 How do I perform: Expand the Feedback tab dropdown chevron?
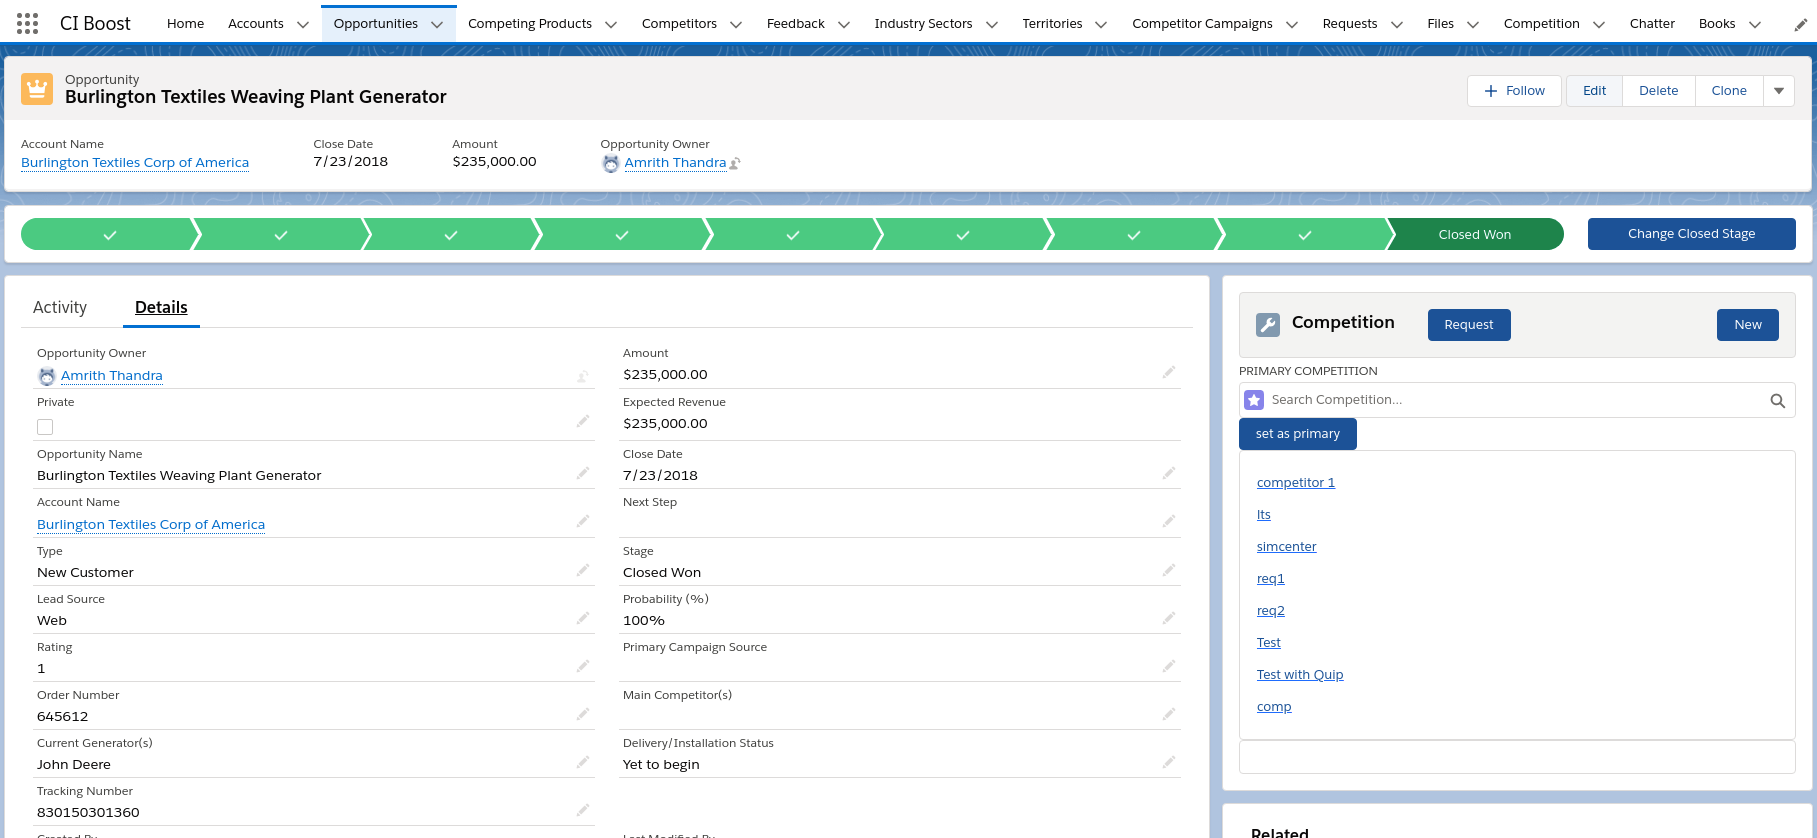point(844,24)
